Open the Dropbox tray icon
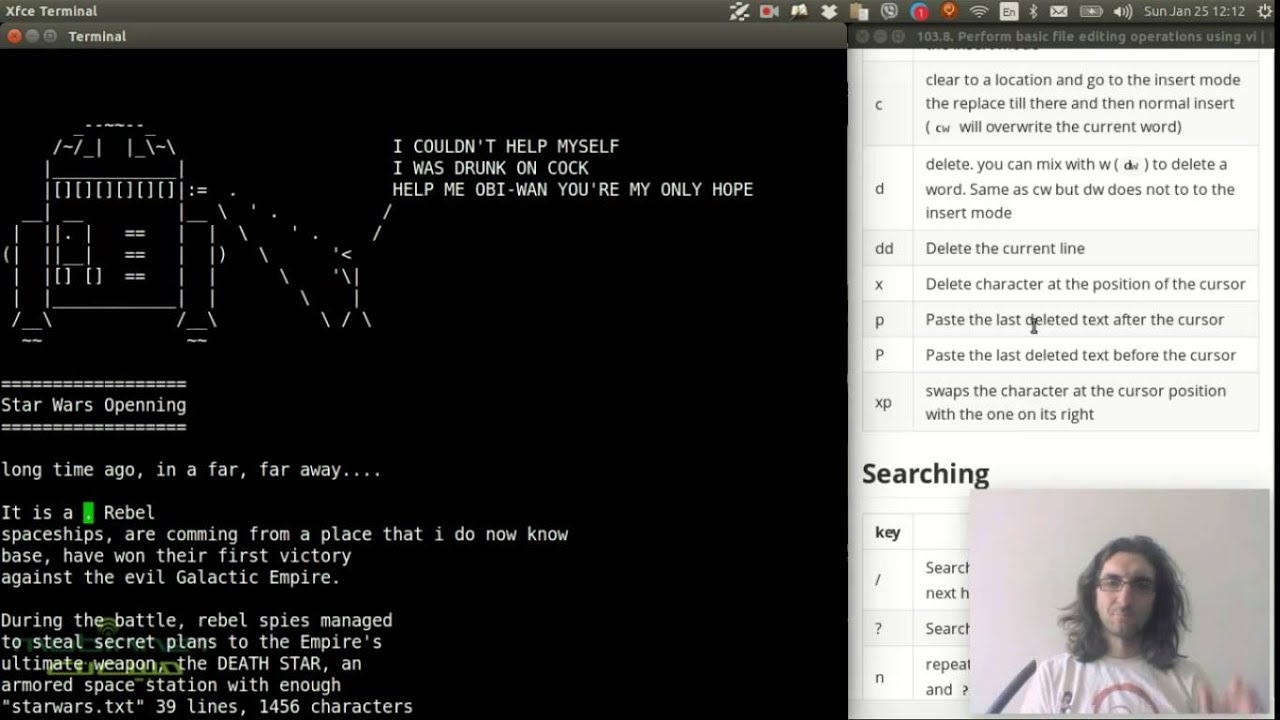Screen dimensions: 1280x720 pyautogui.click(x=829, y=12)
